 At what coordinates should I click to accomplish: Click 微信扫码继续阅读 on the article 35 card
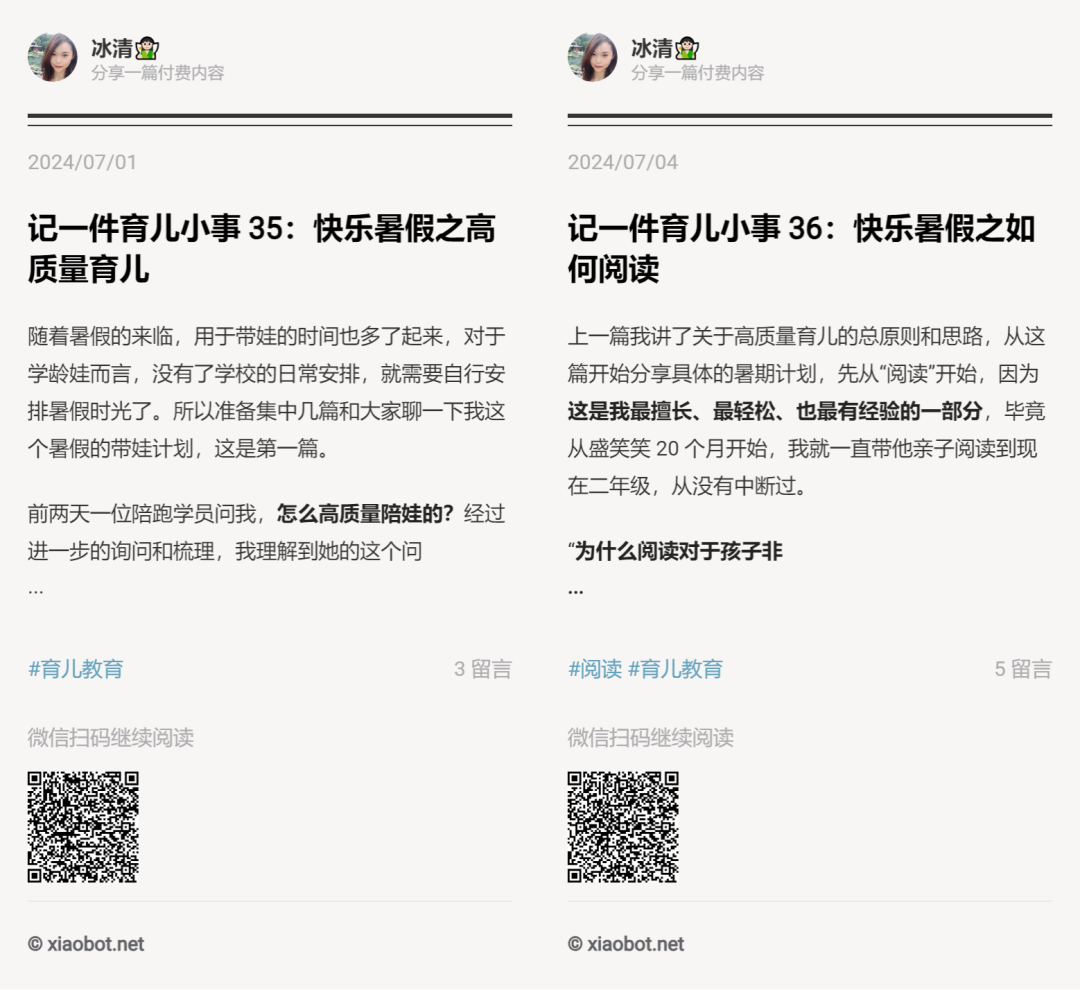[111, 738]
